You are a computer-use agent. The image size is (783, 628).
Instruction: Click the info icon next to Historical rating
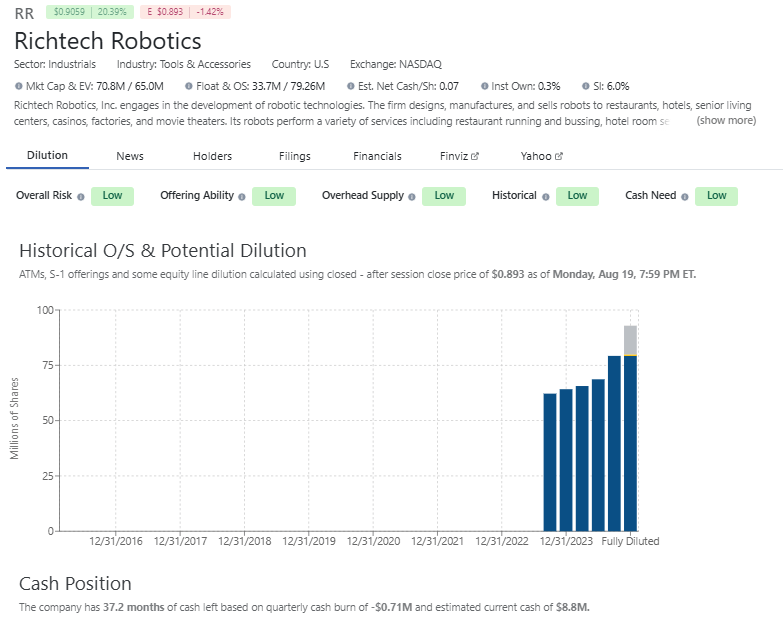click(546, 197)
